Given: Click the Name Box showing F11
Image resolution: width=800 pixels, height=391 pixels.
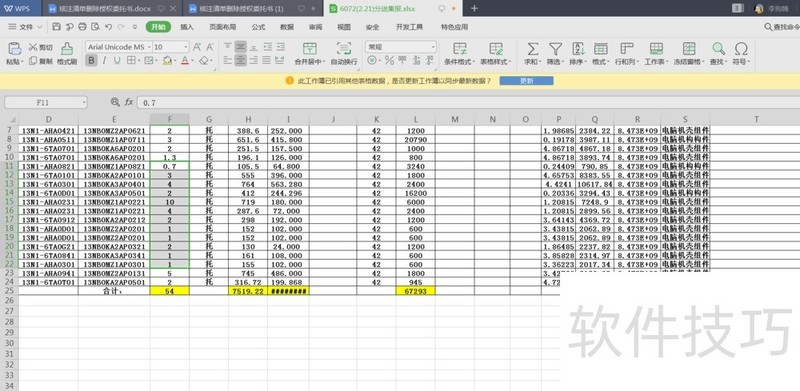Looking at the screenshot, I should pos(45,103).
